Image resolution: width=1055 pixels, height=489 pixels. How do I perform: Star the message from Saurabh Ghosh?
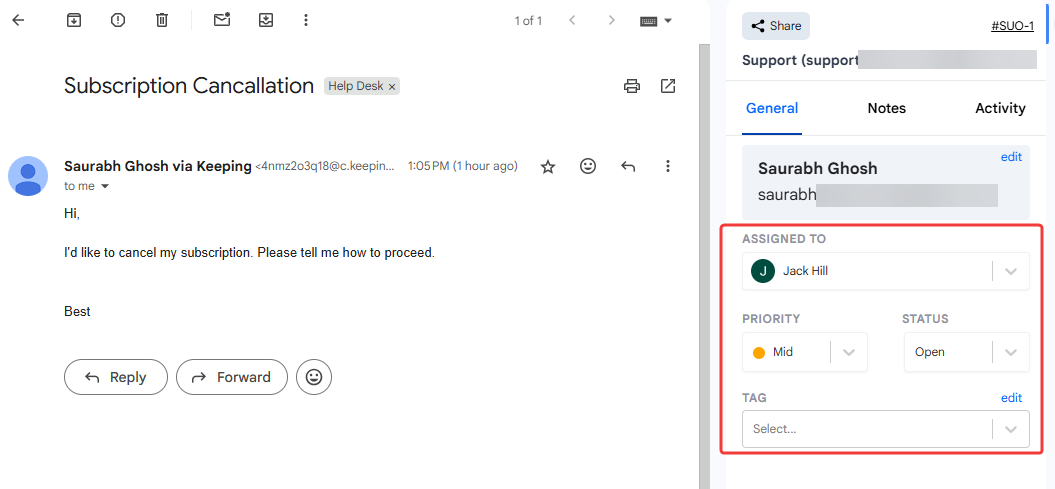(548, 166)
